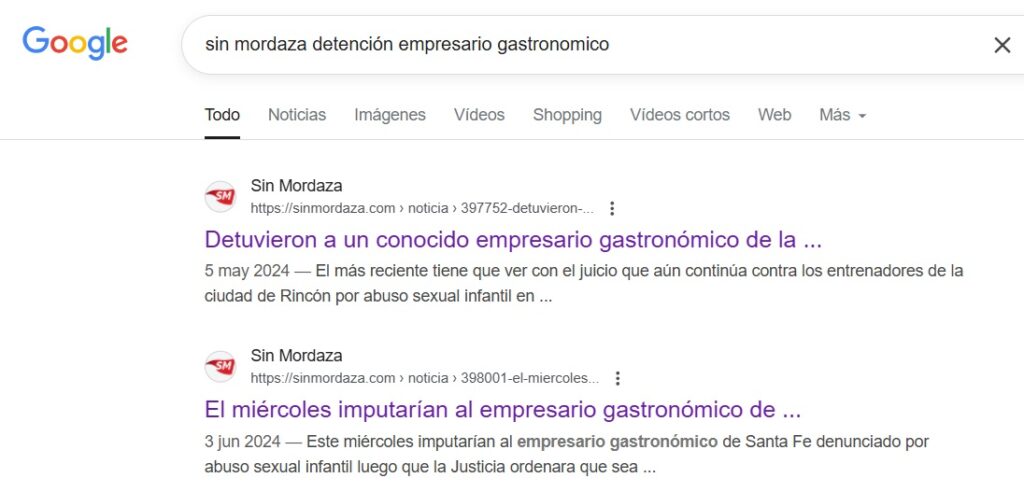Click the first result's sinmordaza.com URL breadcrumb
The width and height of the screenshot is (1024, 492).
pos(423,208)
